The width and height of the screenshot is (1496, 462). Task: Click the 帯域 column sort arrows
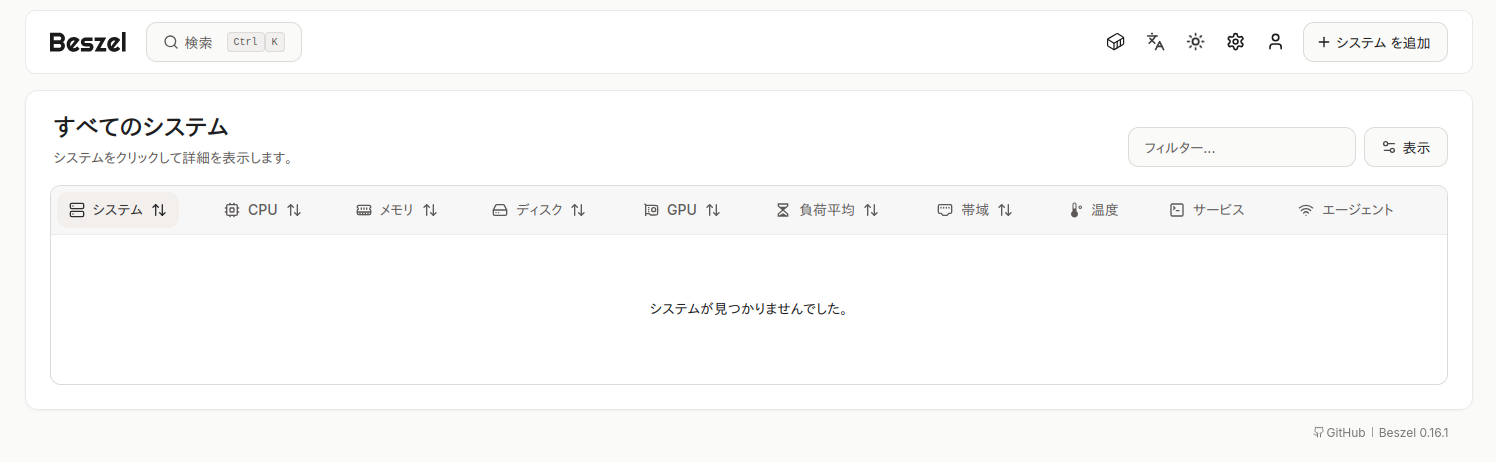(x=1005, y=210)
